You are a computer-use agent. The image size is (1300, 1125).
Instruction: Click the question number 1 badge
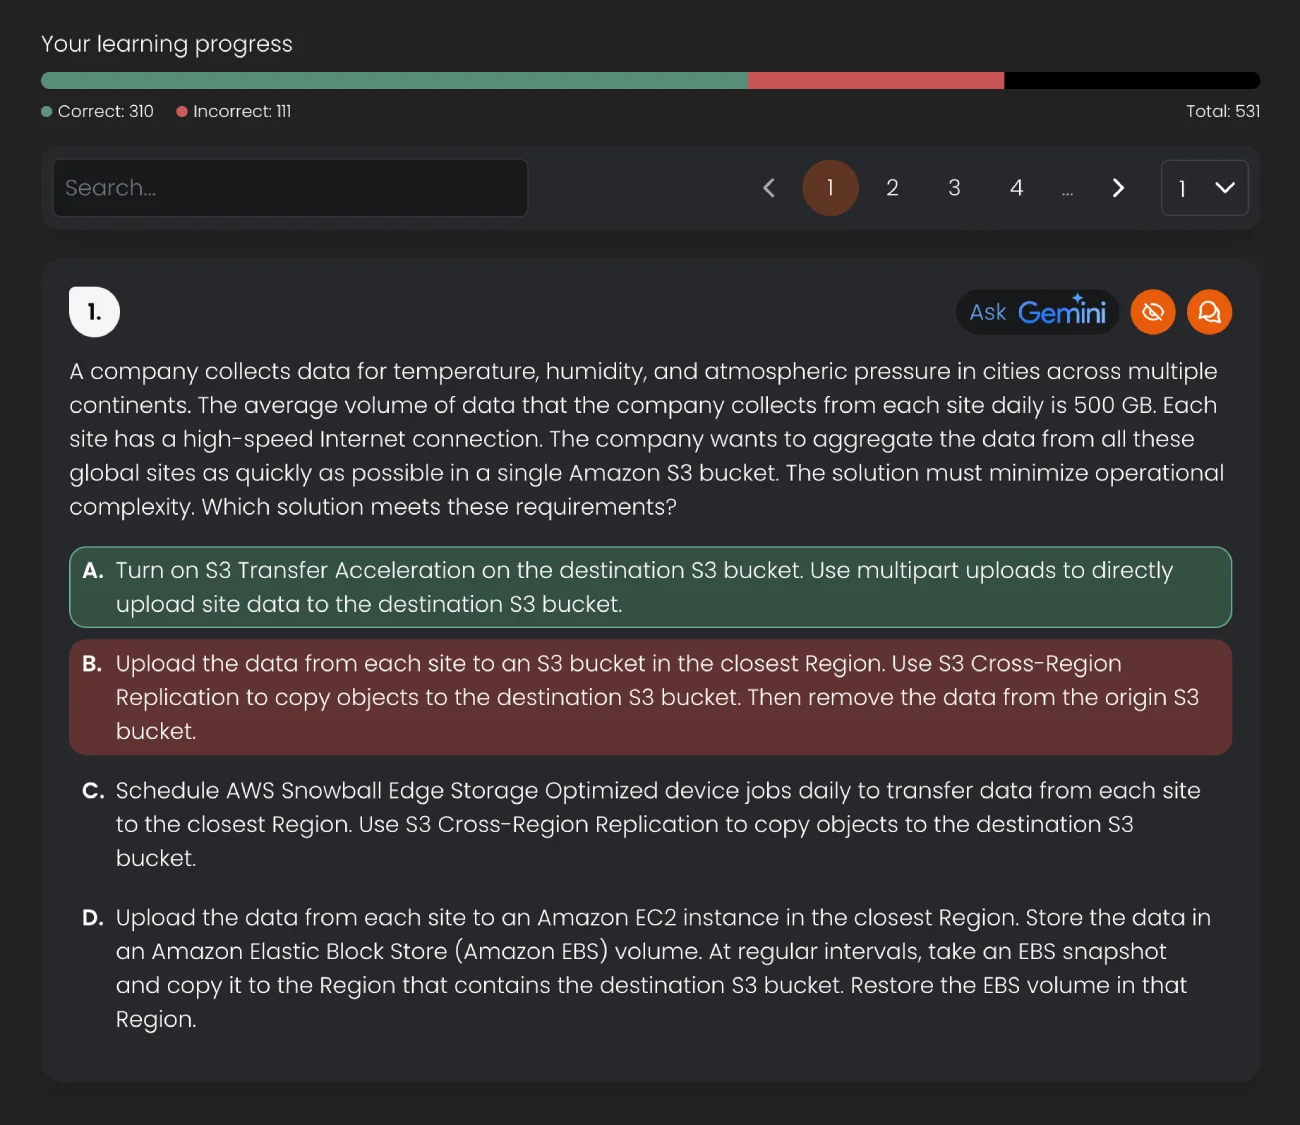tap(94, 312)
